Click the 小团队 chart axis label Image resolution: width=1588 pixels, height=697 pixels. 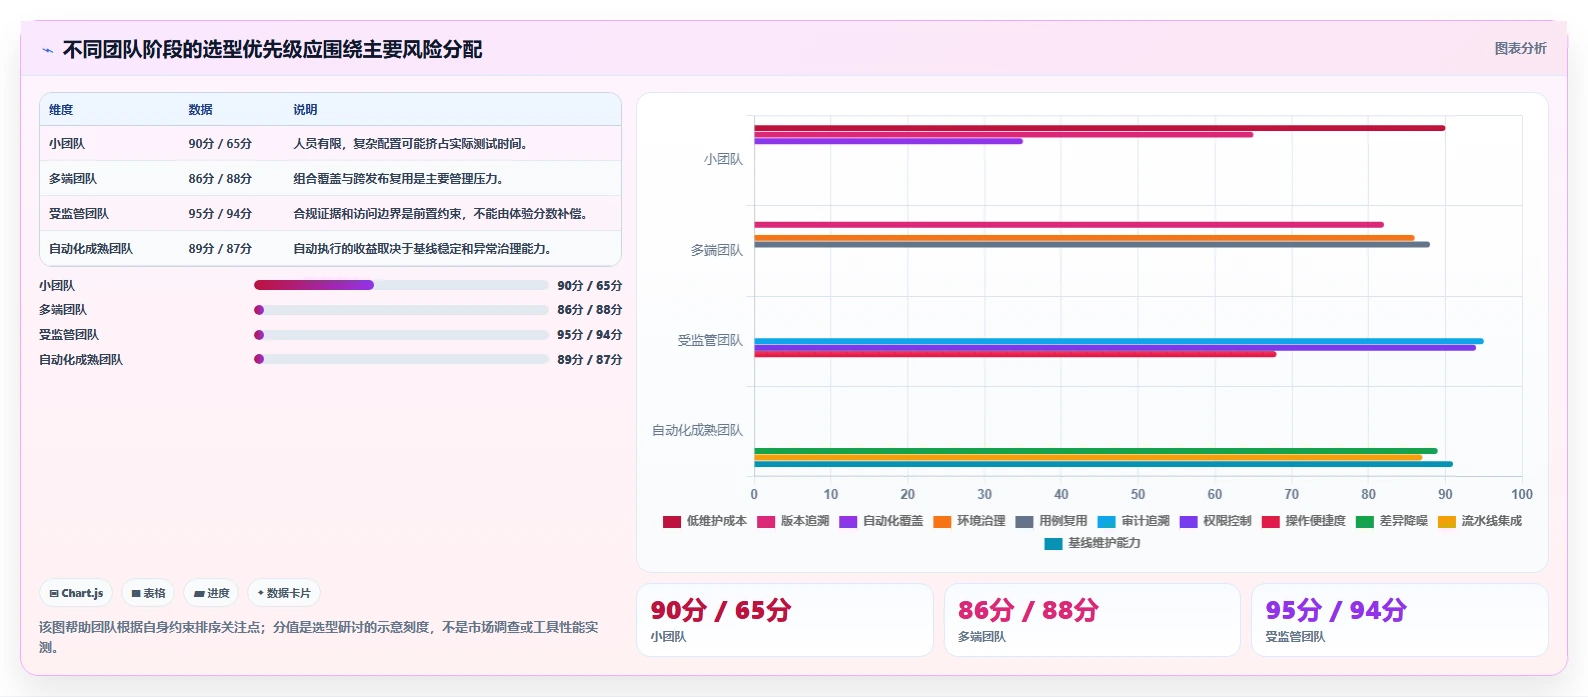[x=723, y=160]
